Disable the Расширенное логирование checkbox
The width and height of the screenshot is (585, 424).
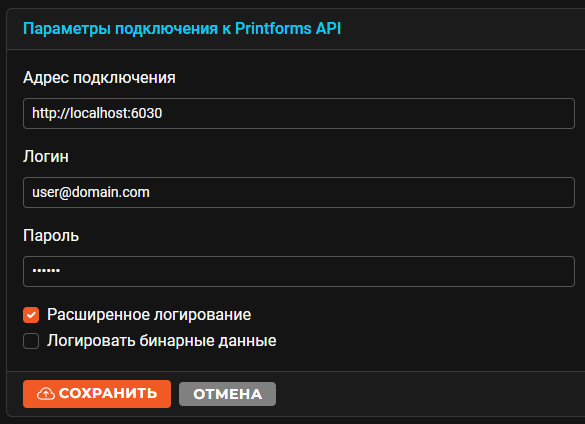pos(31,315)
